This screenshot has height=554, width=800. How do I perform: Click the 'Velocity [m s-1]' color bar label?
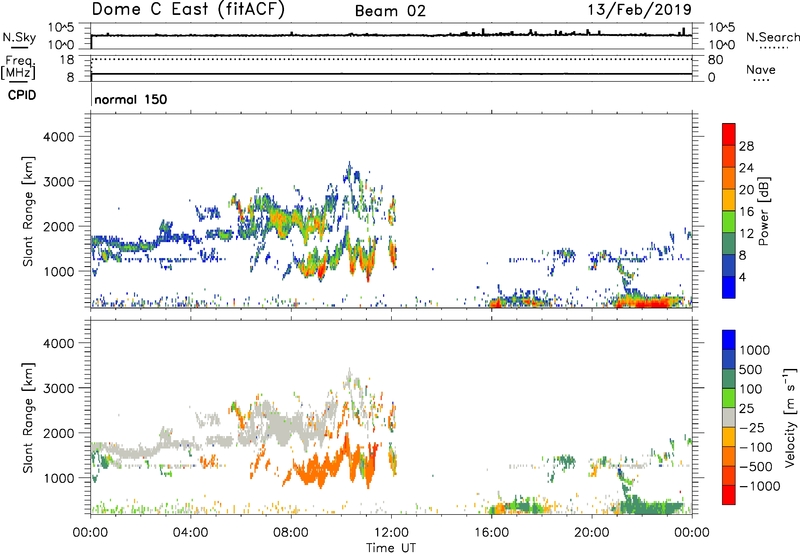pyautogui.click(x=790, y=417)
